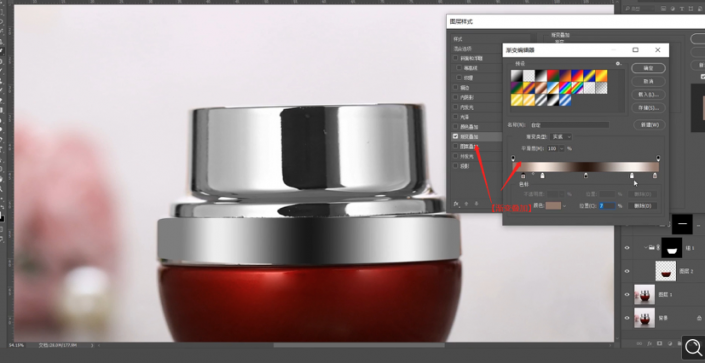Click the lock icon on the background layer

tap(699, 318)
